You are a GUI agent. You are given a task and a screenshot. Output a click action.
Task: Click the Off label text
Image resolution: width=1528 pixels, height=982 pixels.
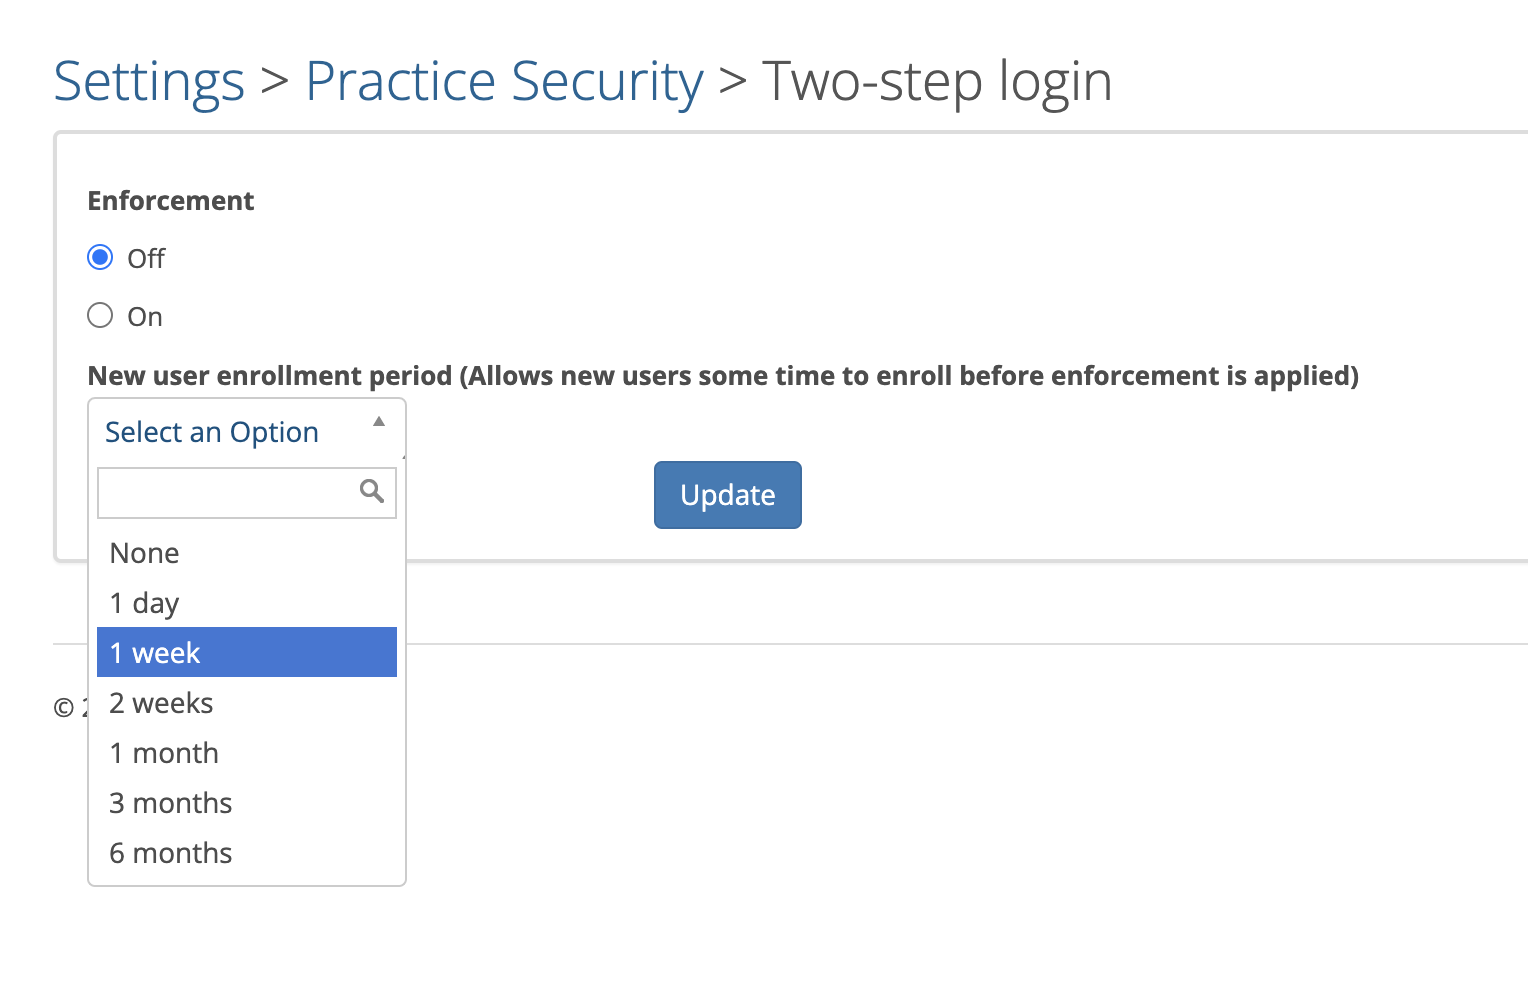point(146,259)
